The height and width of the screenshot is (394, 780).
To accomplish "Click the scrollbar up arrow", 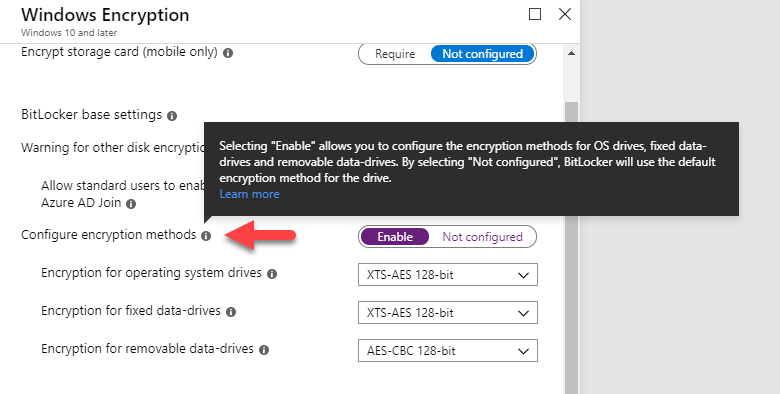I will (x=571, y=53).
